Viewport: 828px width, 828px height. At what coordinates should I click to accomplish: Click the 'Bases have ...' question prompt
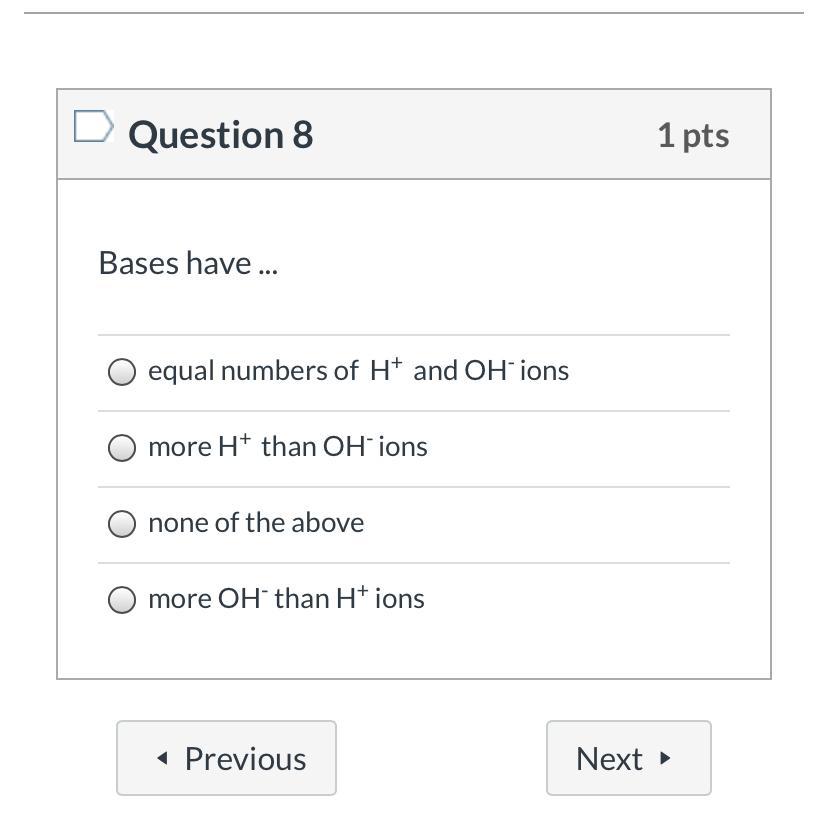tap(188, 264)
